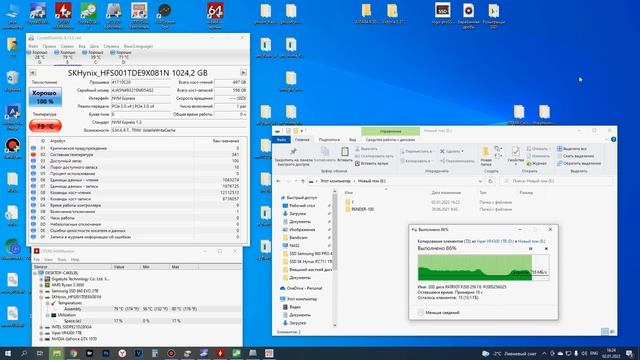The height and width of the screenshot is (360, 640).
Task: Click Вставить ярлык in ribbon
Action: (371, 163)
